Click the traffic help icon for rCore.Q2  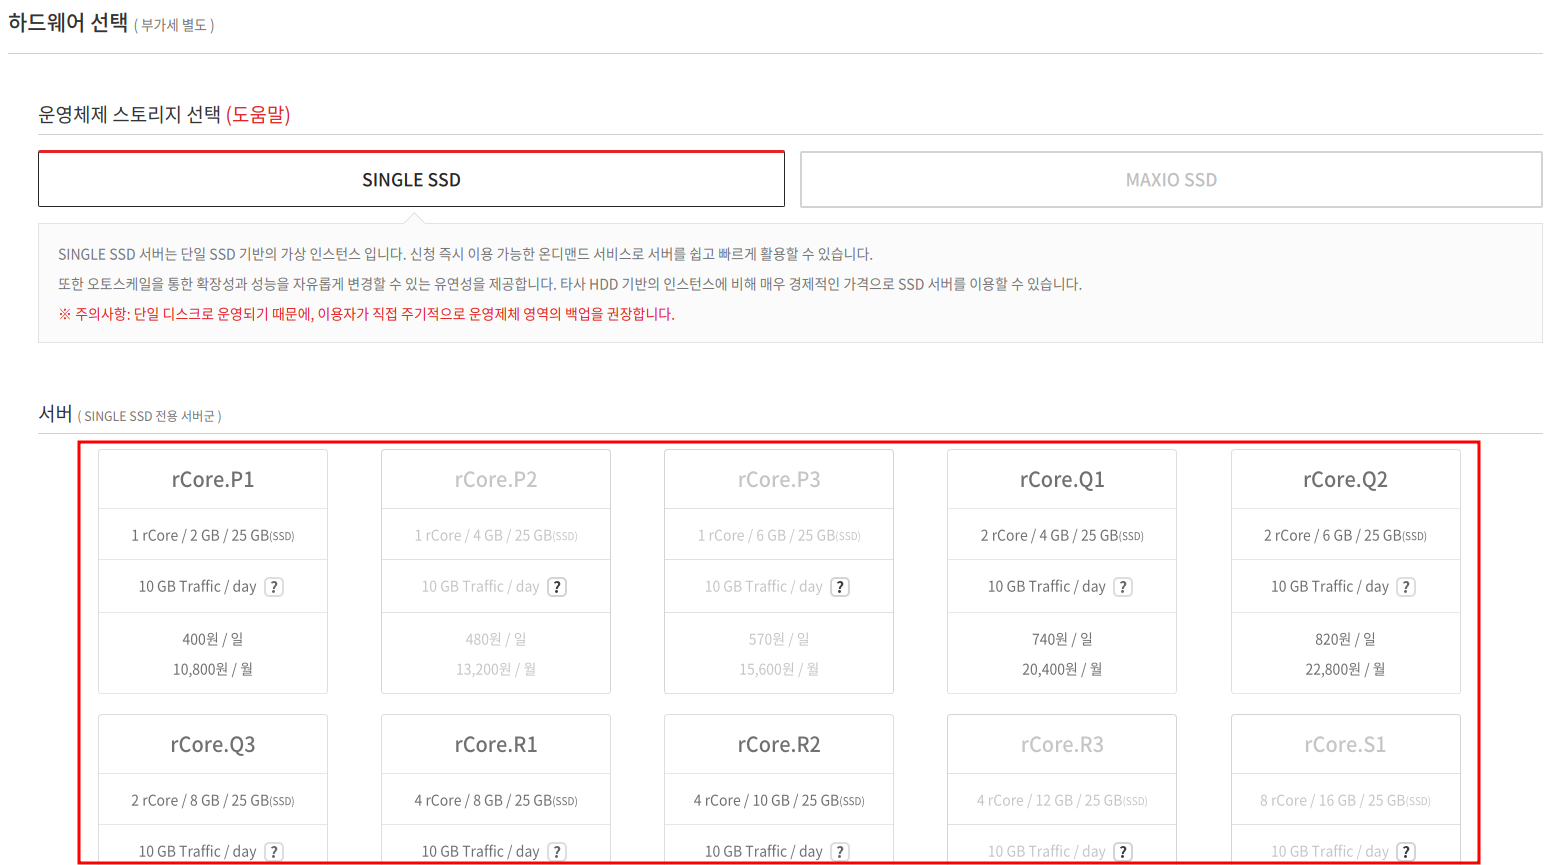click(1406, 587)
